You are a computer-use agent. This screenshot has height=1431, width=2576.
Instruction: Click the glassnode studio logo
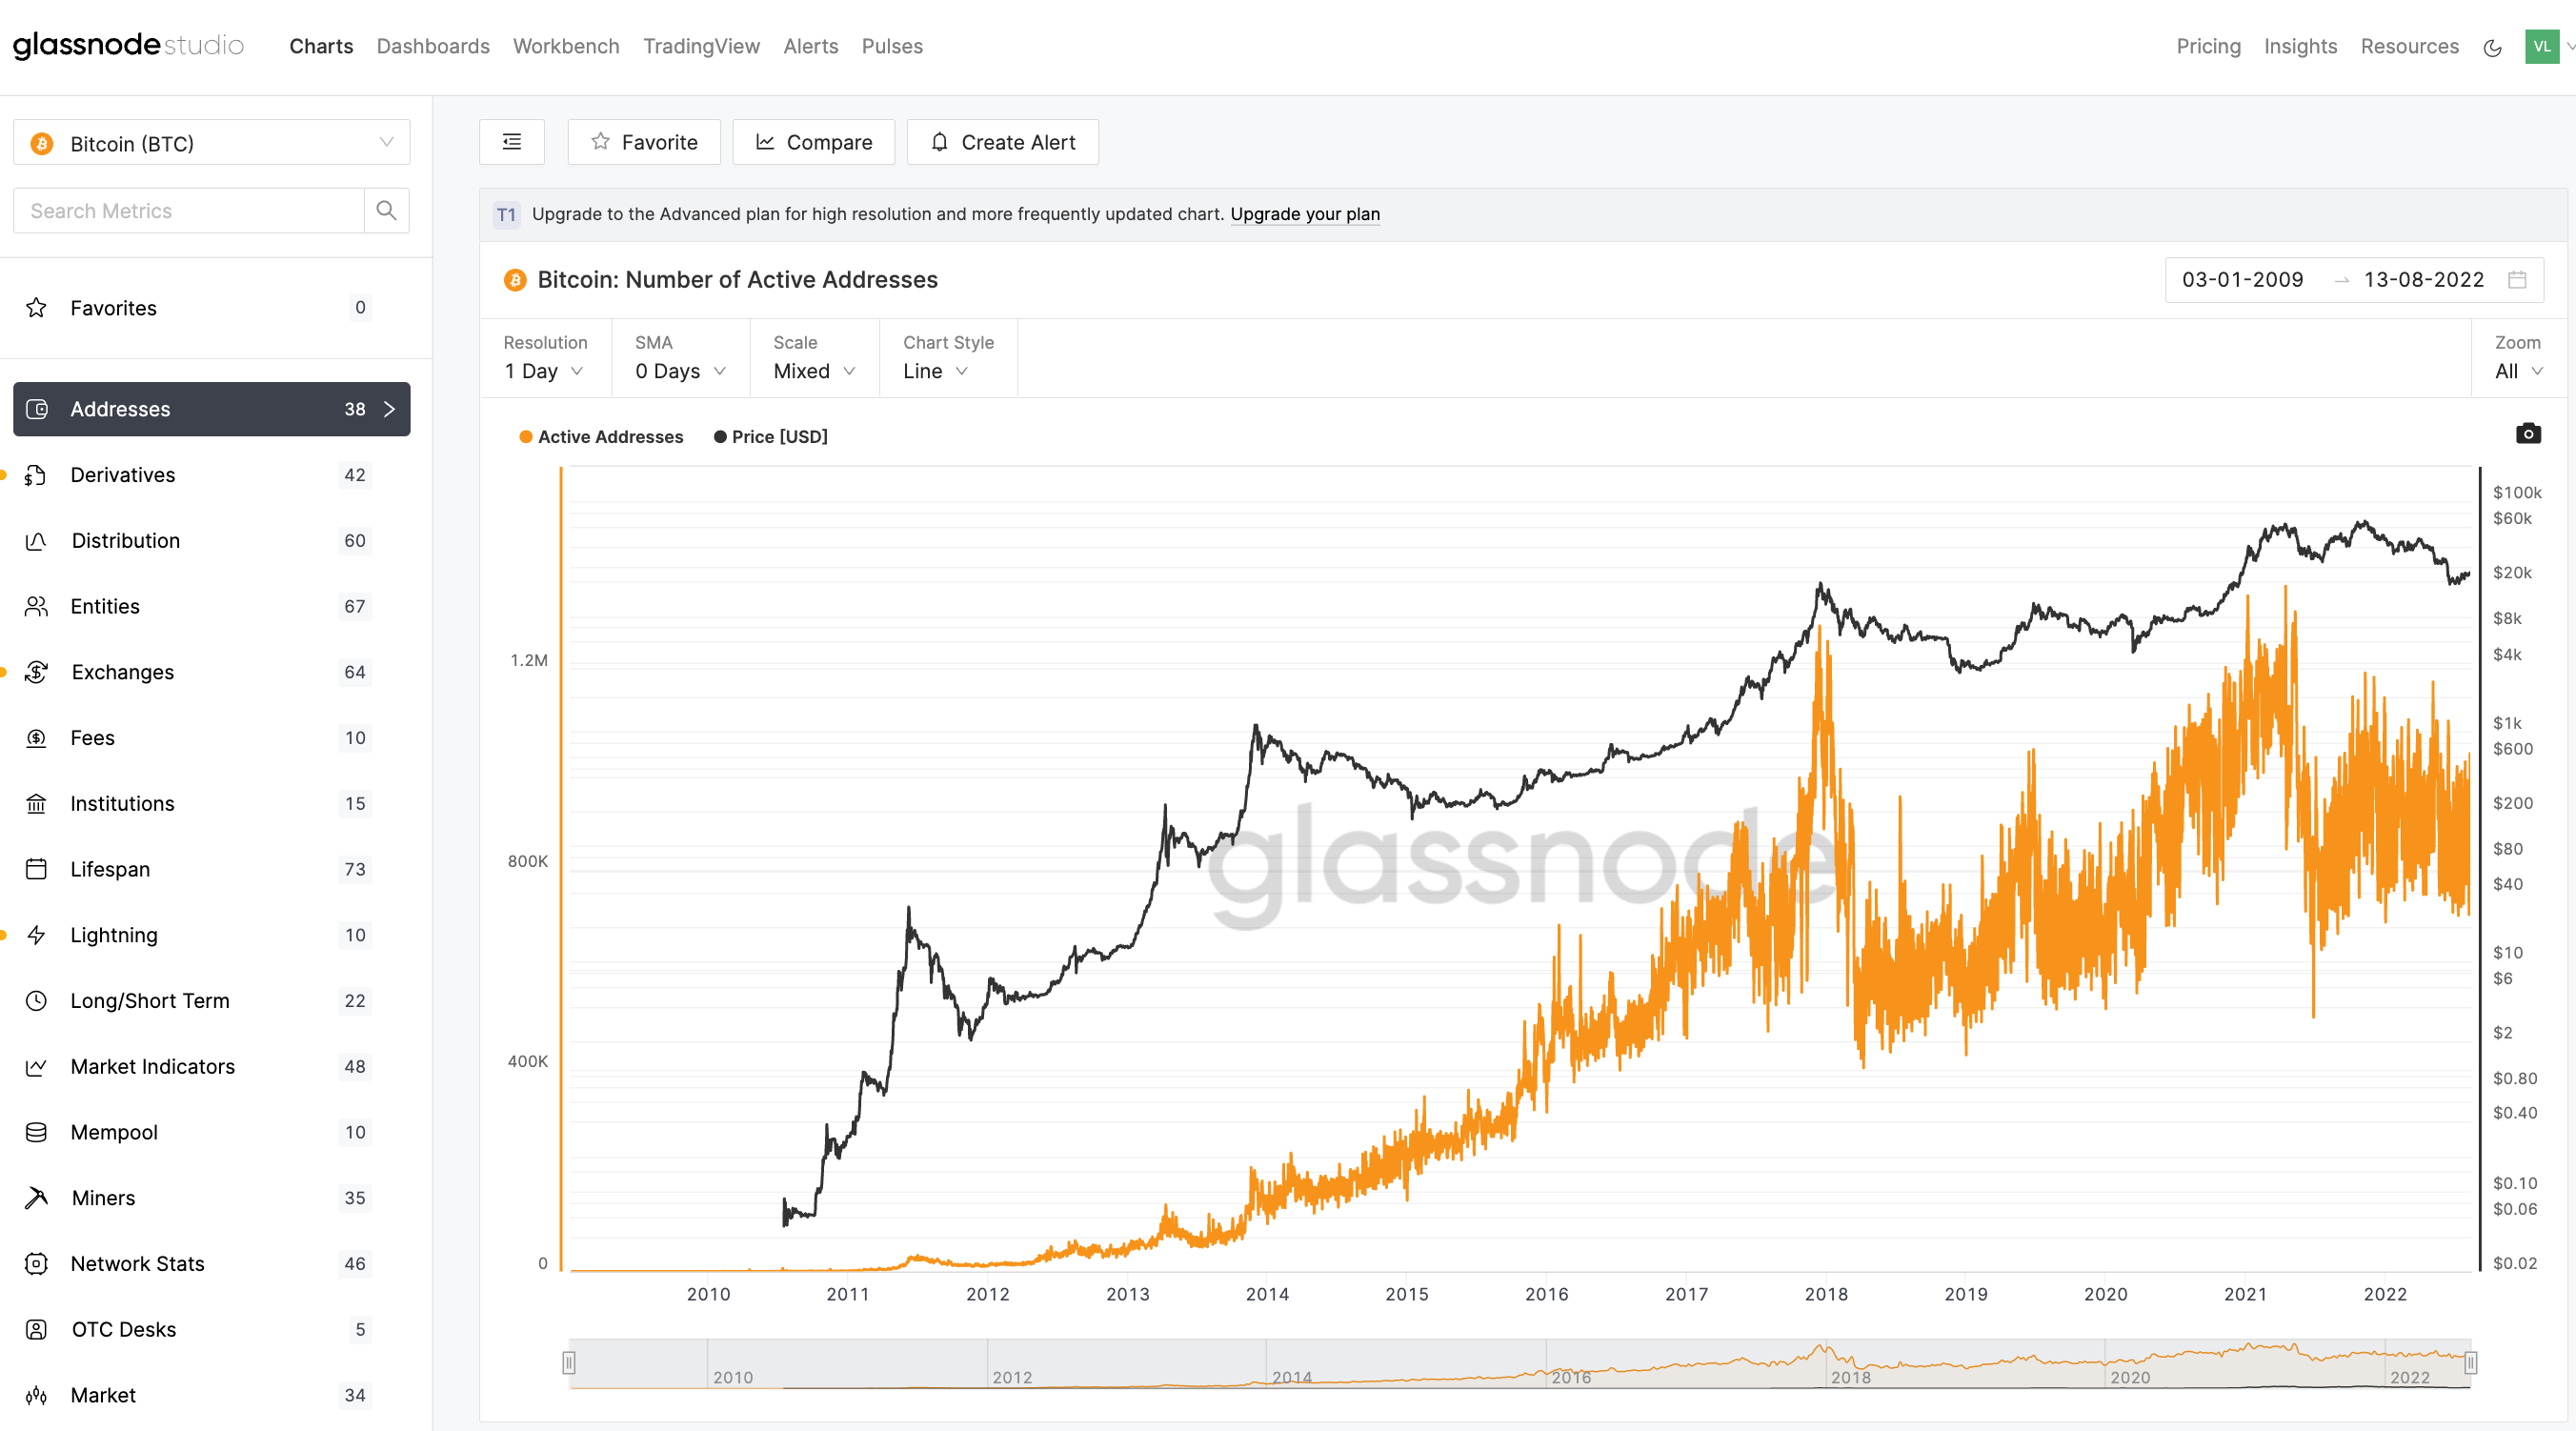point(128,46)
